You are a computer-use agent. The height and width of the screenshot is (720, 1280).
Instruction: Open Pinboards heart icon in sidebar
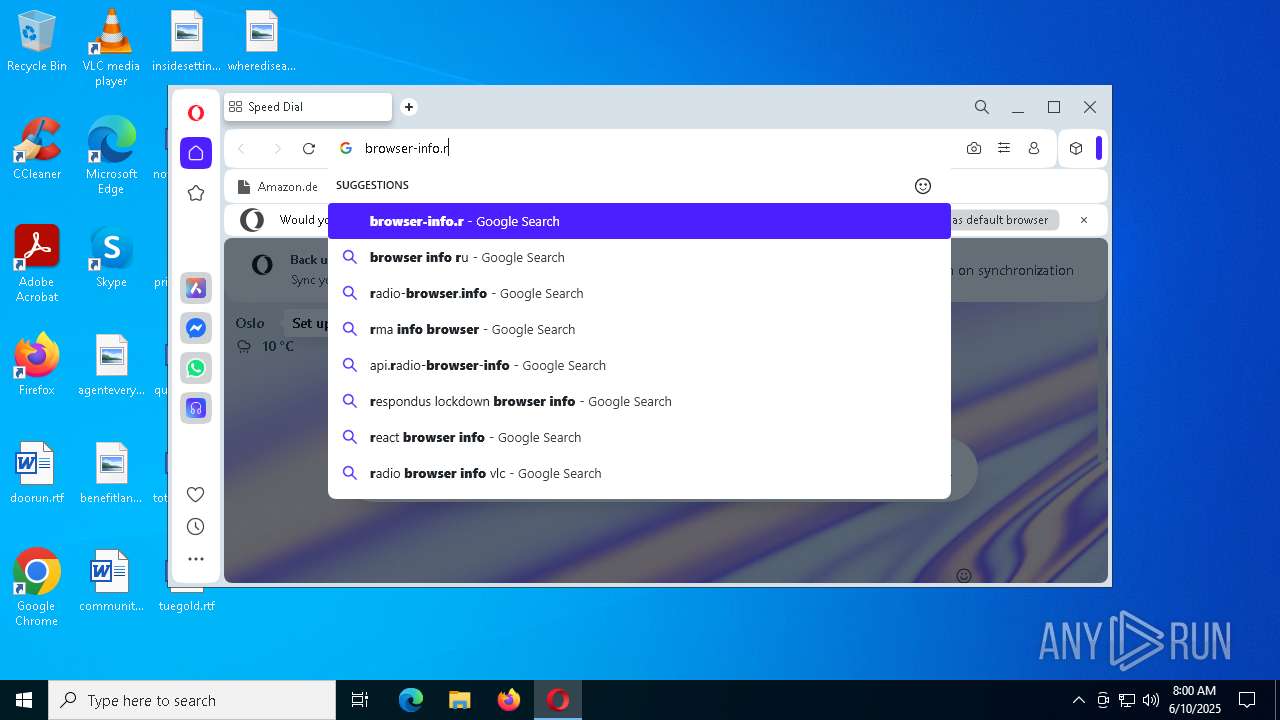click(196, 494)
